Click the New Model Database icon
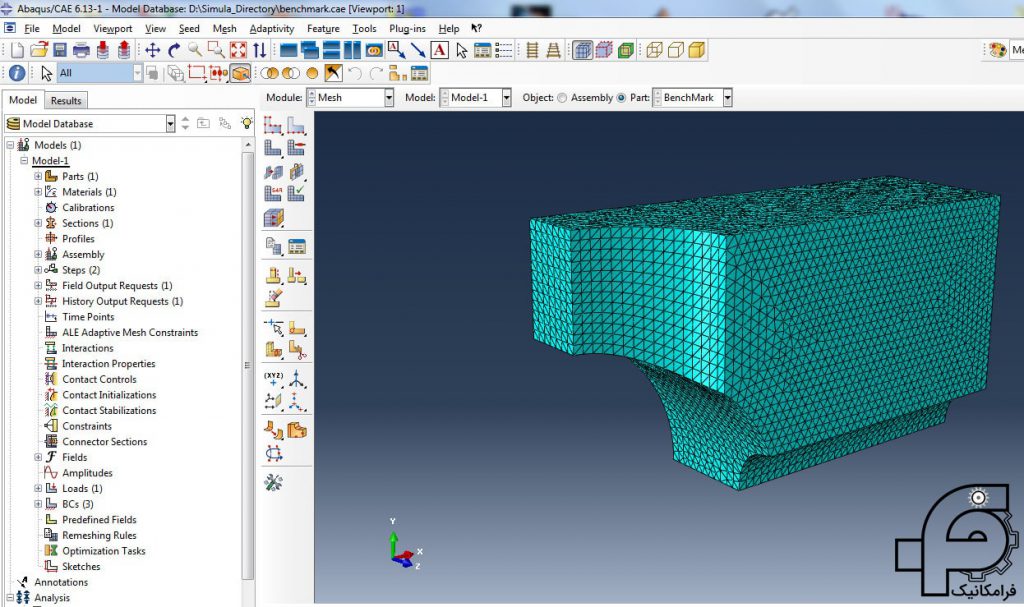 [x=18, y=50]
